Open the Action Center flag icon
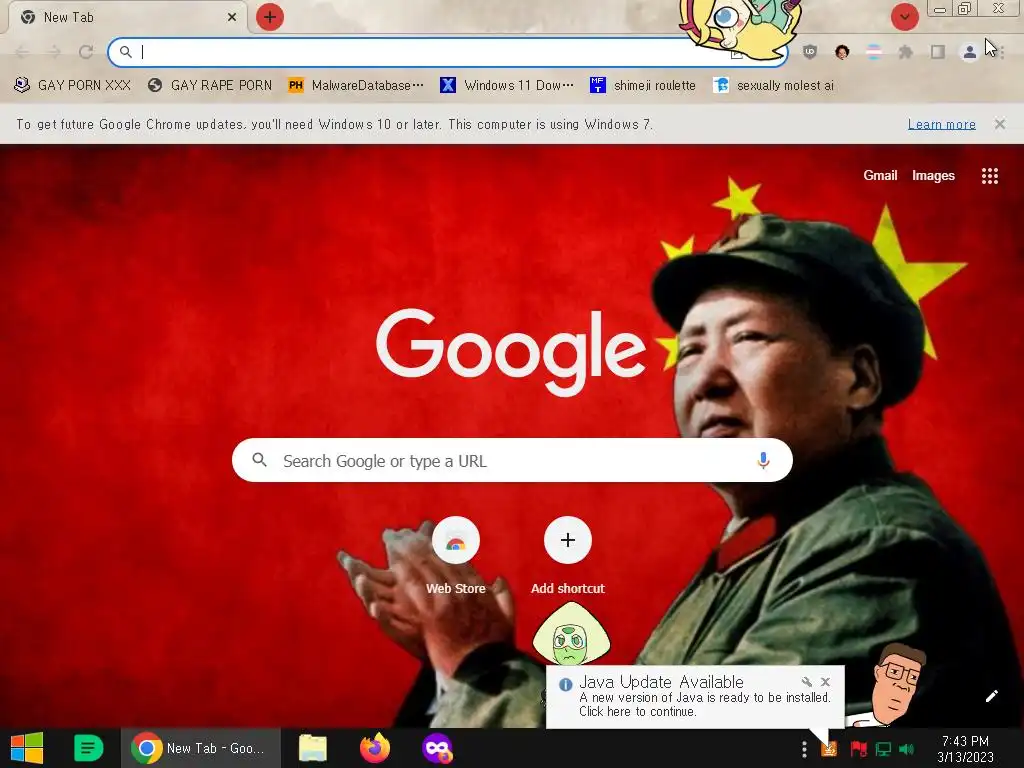The width and height of the screenshot is (1024, 768). tap(858, 749)
